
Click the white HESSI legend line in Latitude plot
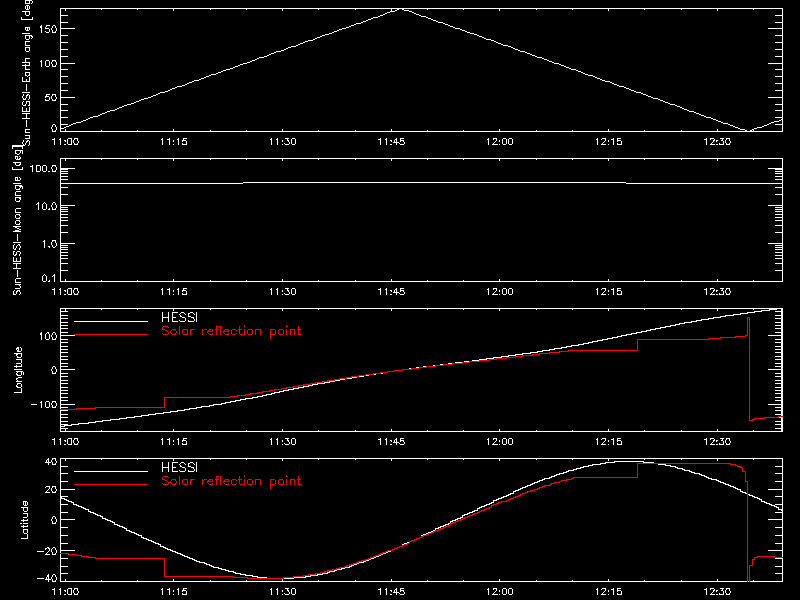click(111, 471)
